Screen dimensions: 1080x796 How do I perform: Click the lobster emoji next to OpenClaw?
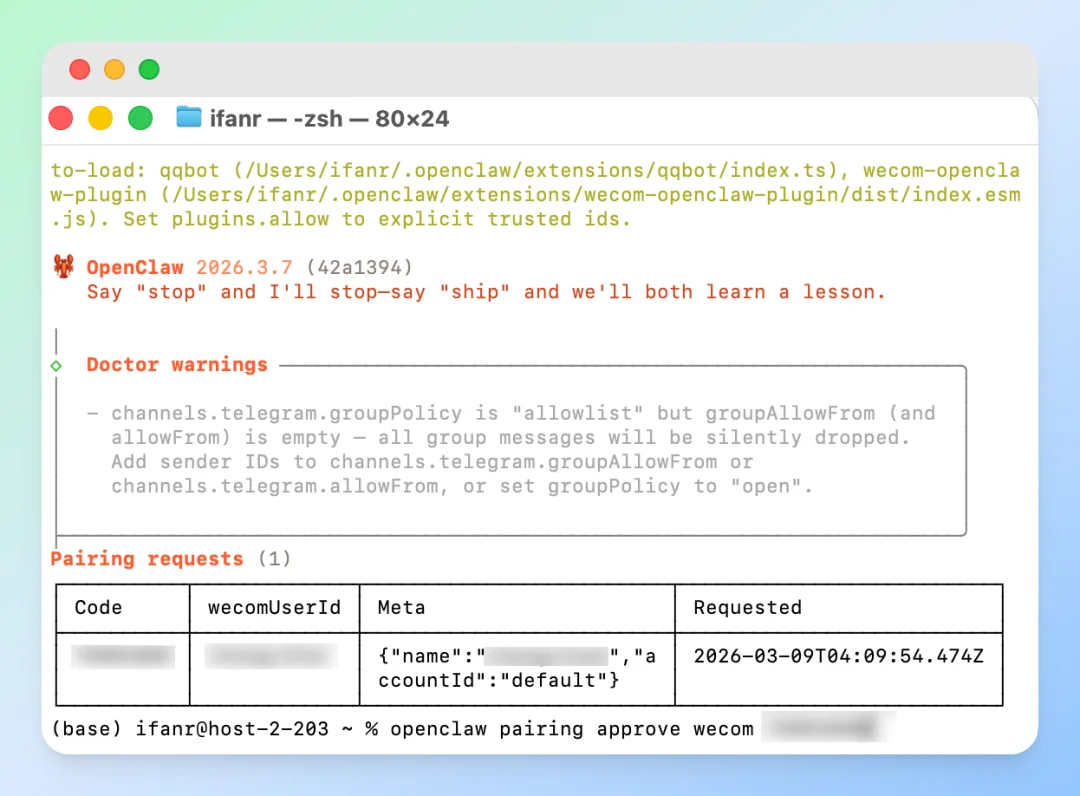(x=63, y=267)
